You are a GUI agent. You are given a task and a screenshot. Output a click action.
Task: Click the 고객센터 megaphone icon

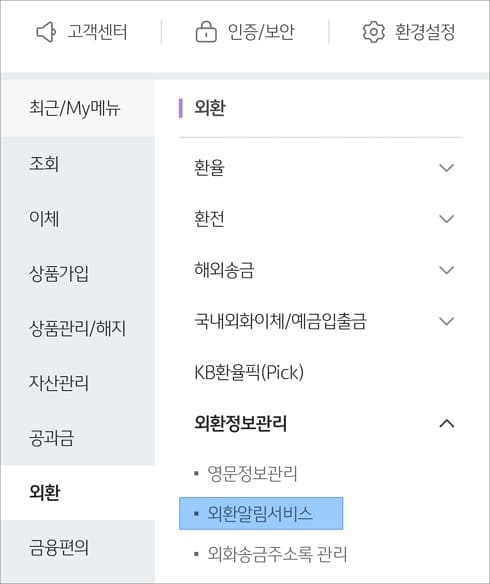(x=46, y=32)
